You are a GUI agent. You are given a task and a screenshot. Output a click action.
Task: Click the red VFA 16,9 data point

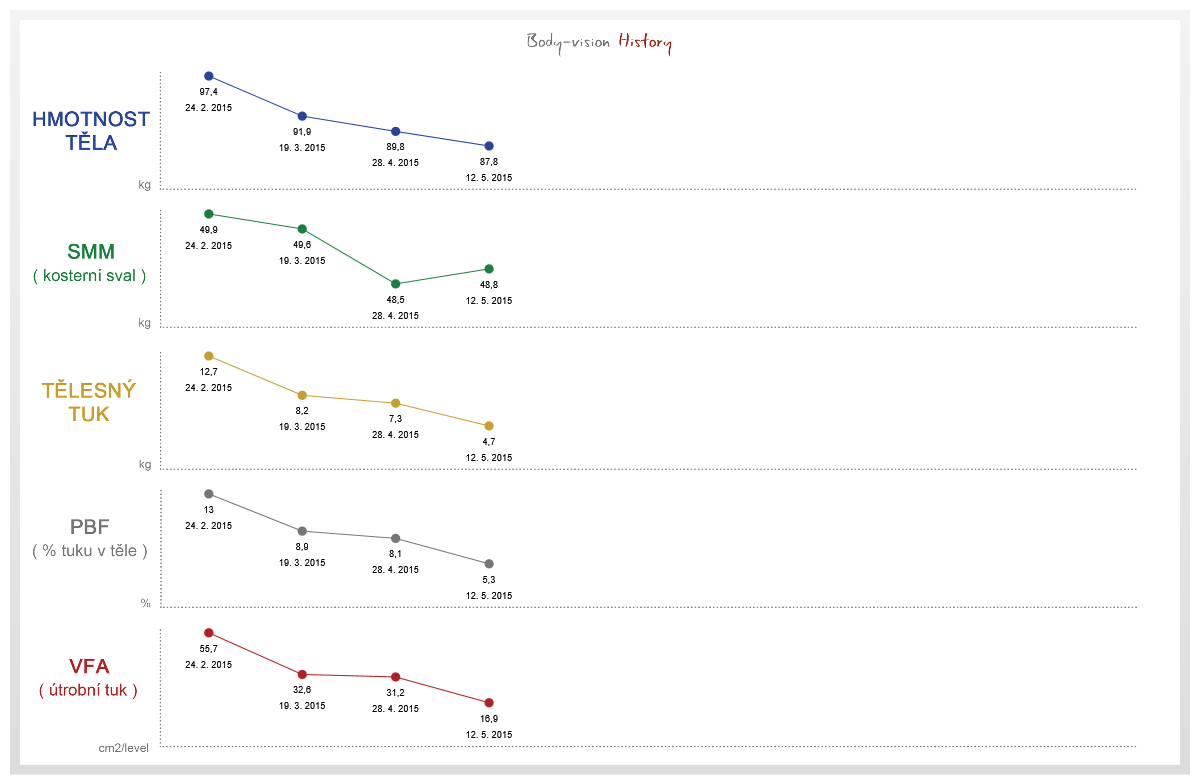489,703
